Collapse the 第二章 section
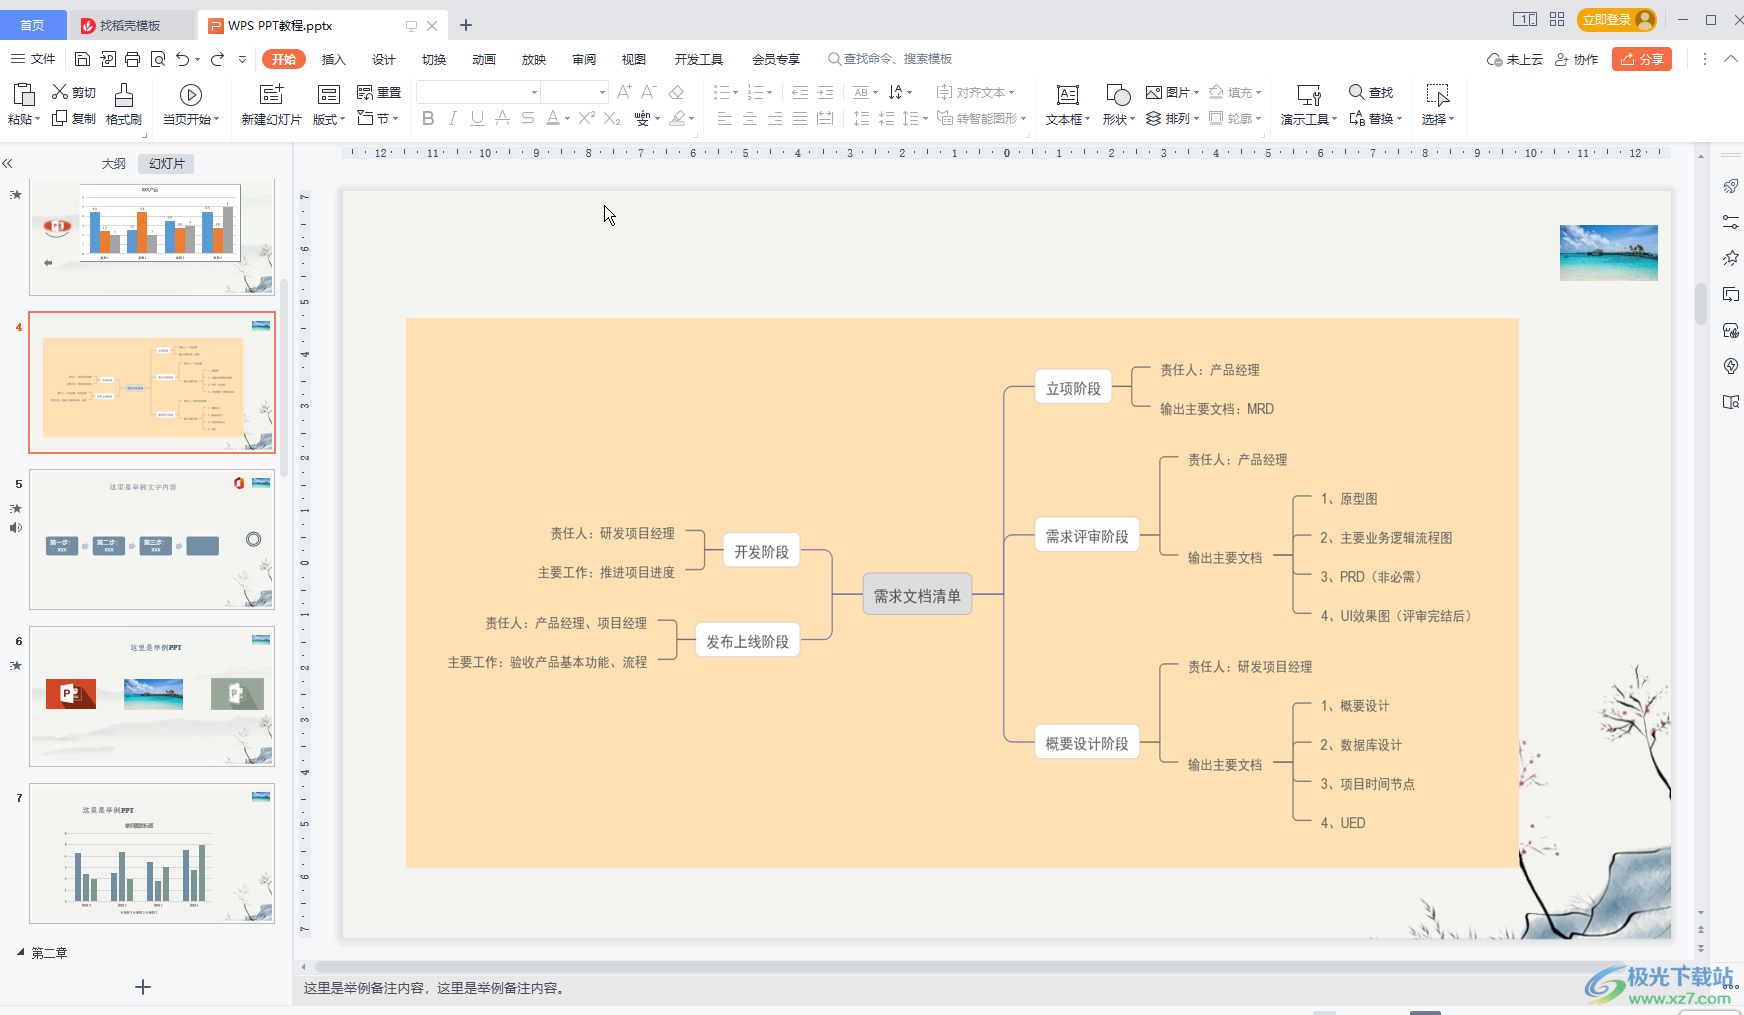 (x=21, y=952)
